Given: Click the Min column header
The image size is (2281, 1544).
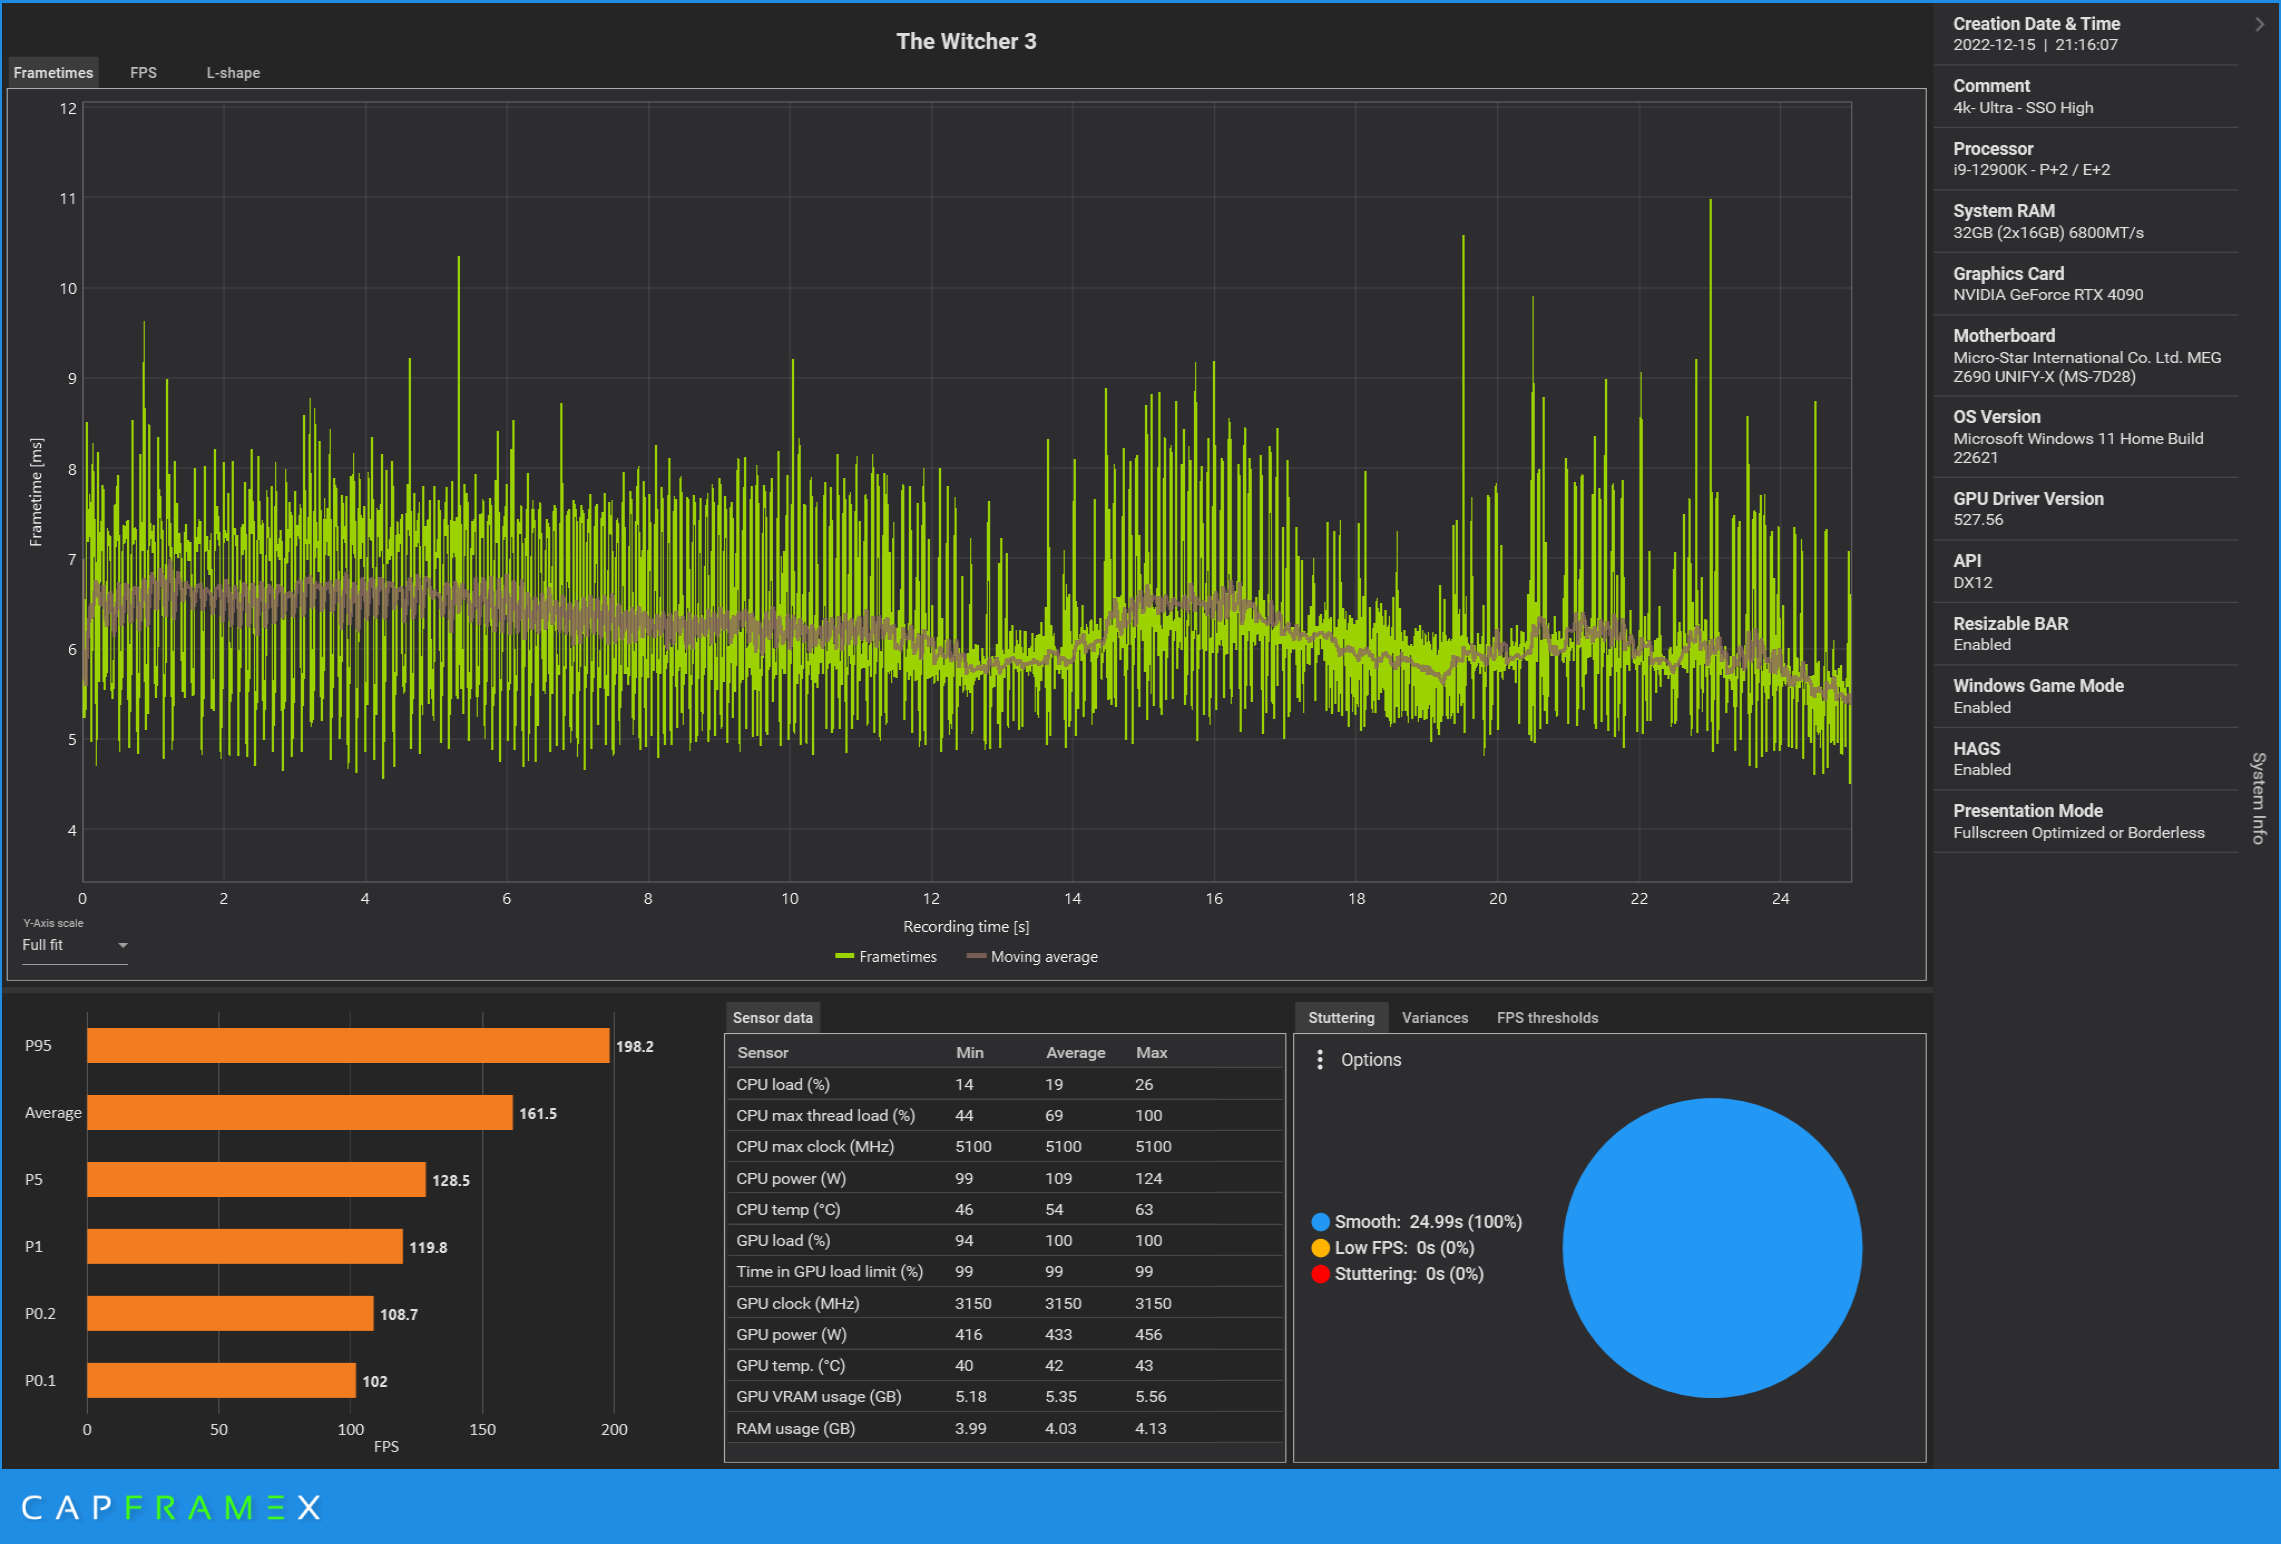Looking at the screenshot, I should click(969, 1053).
